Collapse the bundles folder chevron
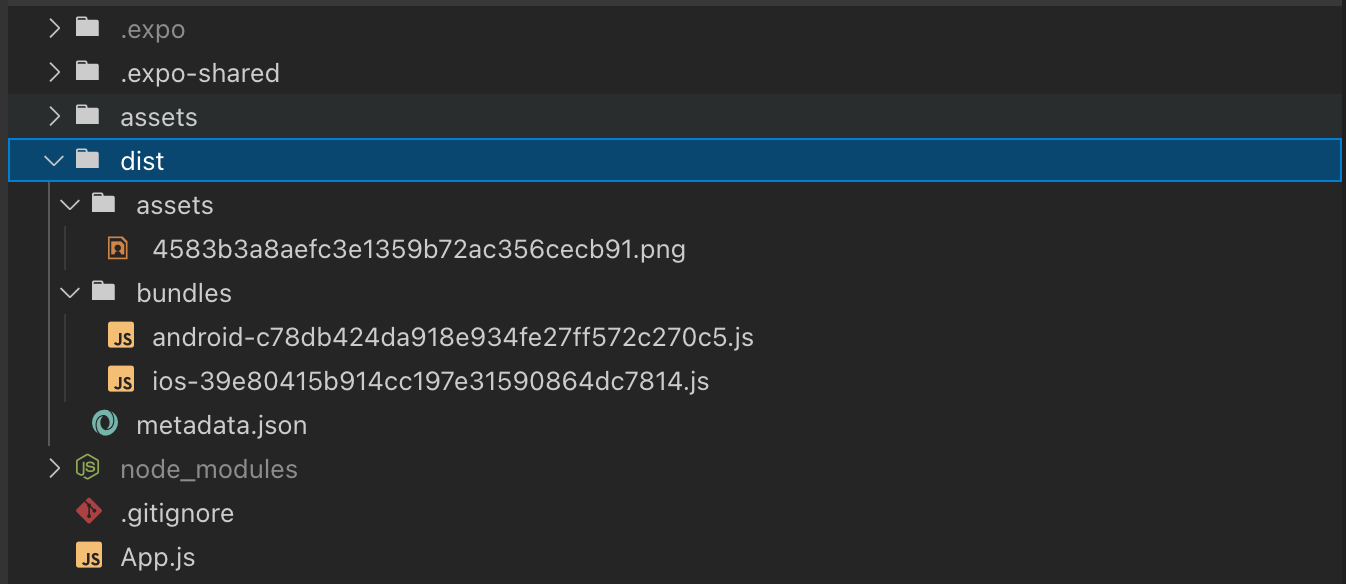Screen dimensions: 1346x584 tap(70, 293)
